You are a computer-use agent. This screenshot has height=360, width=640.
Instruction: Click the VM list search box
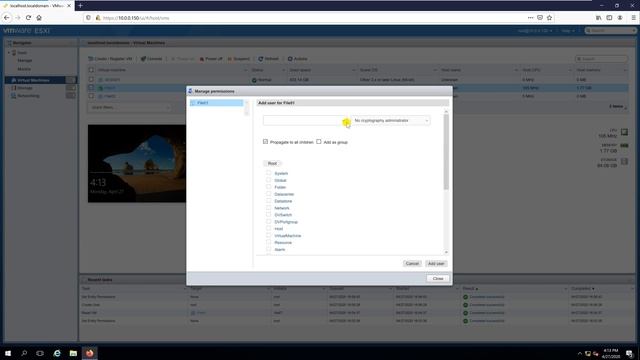tap(601, 59)
